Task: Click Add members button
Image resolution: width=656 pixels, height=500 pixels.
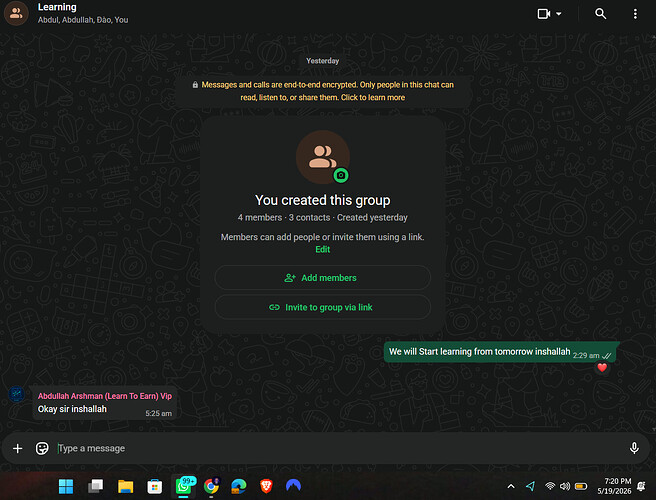Action: 323,278
